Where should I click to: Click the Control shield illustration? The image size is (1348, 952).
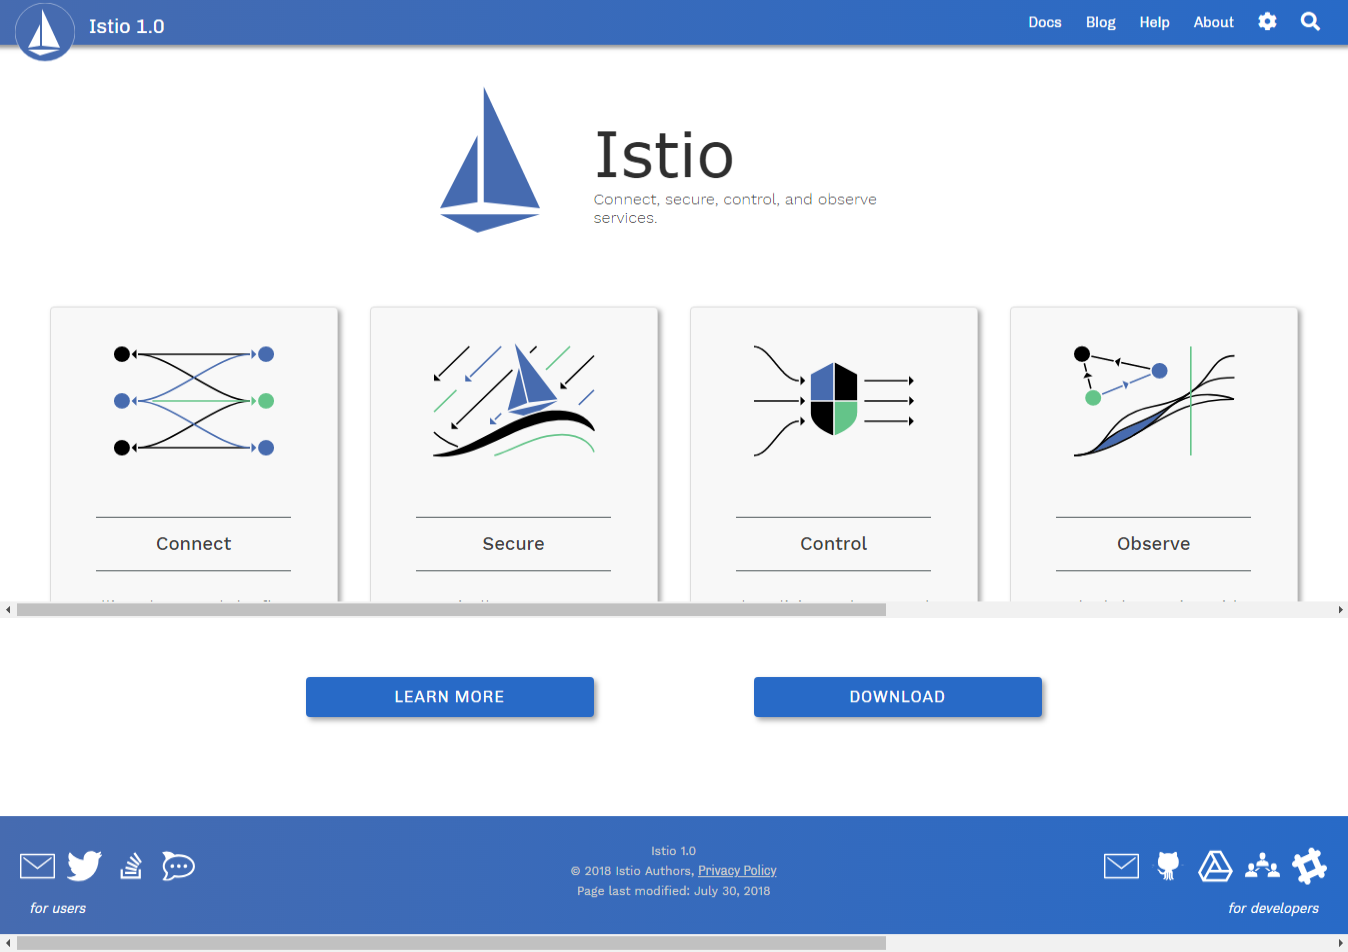(834, 400)
